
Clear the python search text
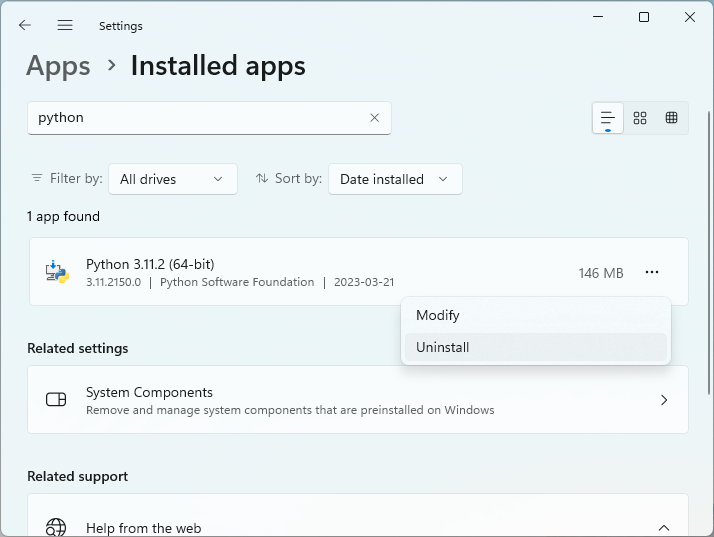click(374, 118)
